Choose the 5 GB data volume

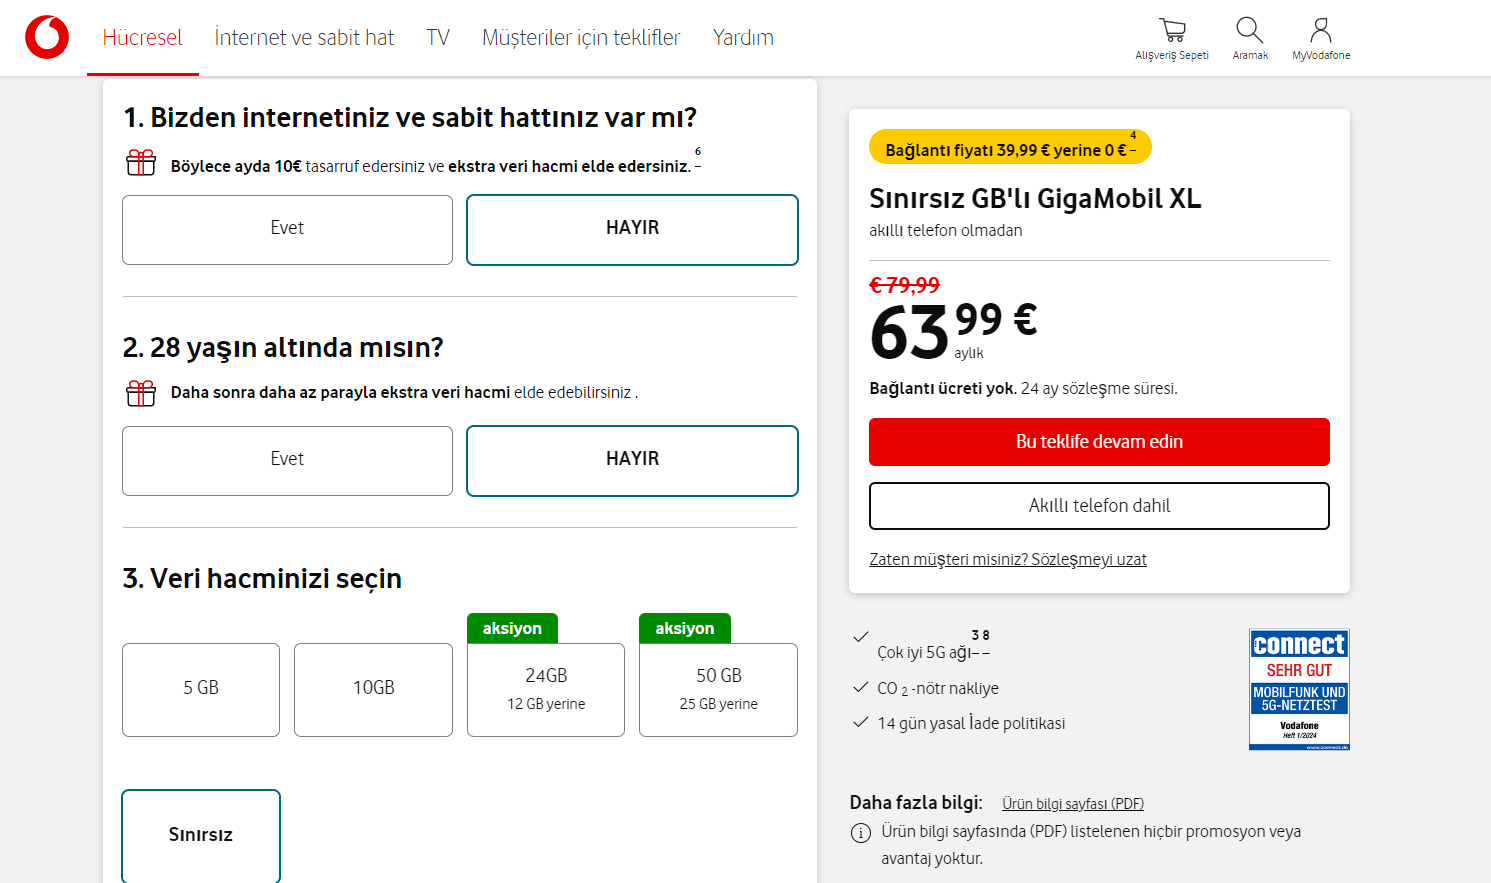tap(201, 690)
